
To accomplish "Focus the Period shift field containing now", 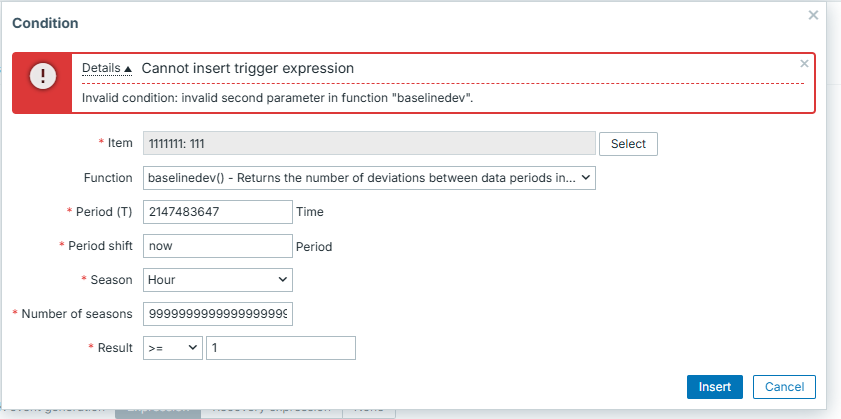I will pos(217,246).
